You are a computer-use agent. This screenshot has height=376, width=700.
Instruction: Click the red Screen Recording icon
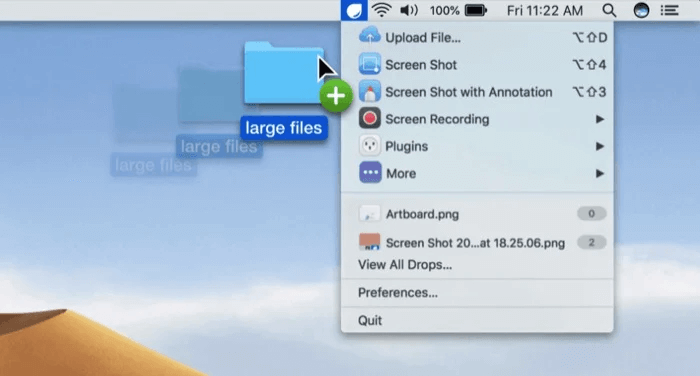tap(370, 118)
